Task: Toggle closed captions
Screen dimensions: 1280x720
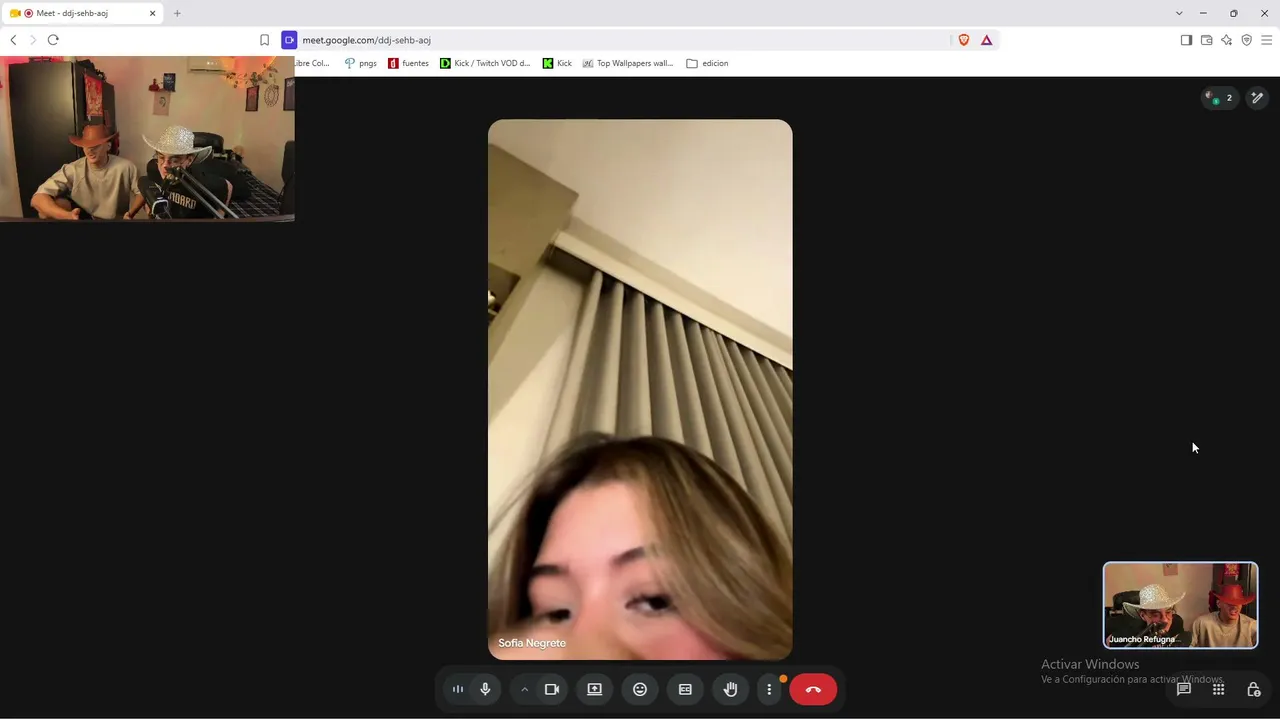Action: click(x=685, y=689)
